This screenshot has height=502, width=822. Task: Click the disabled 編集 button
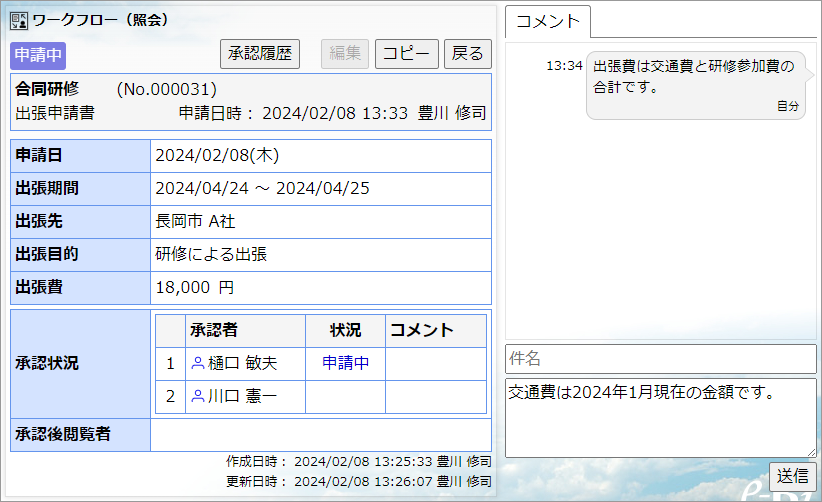344,53
